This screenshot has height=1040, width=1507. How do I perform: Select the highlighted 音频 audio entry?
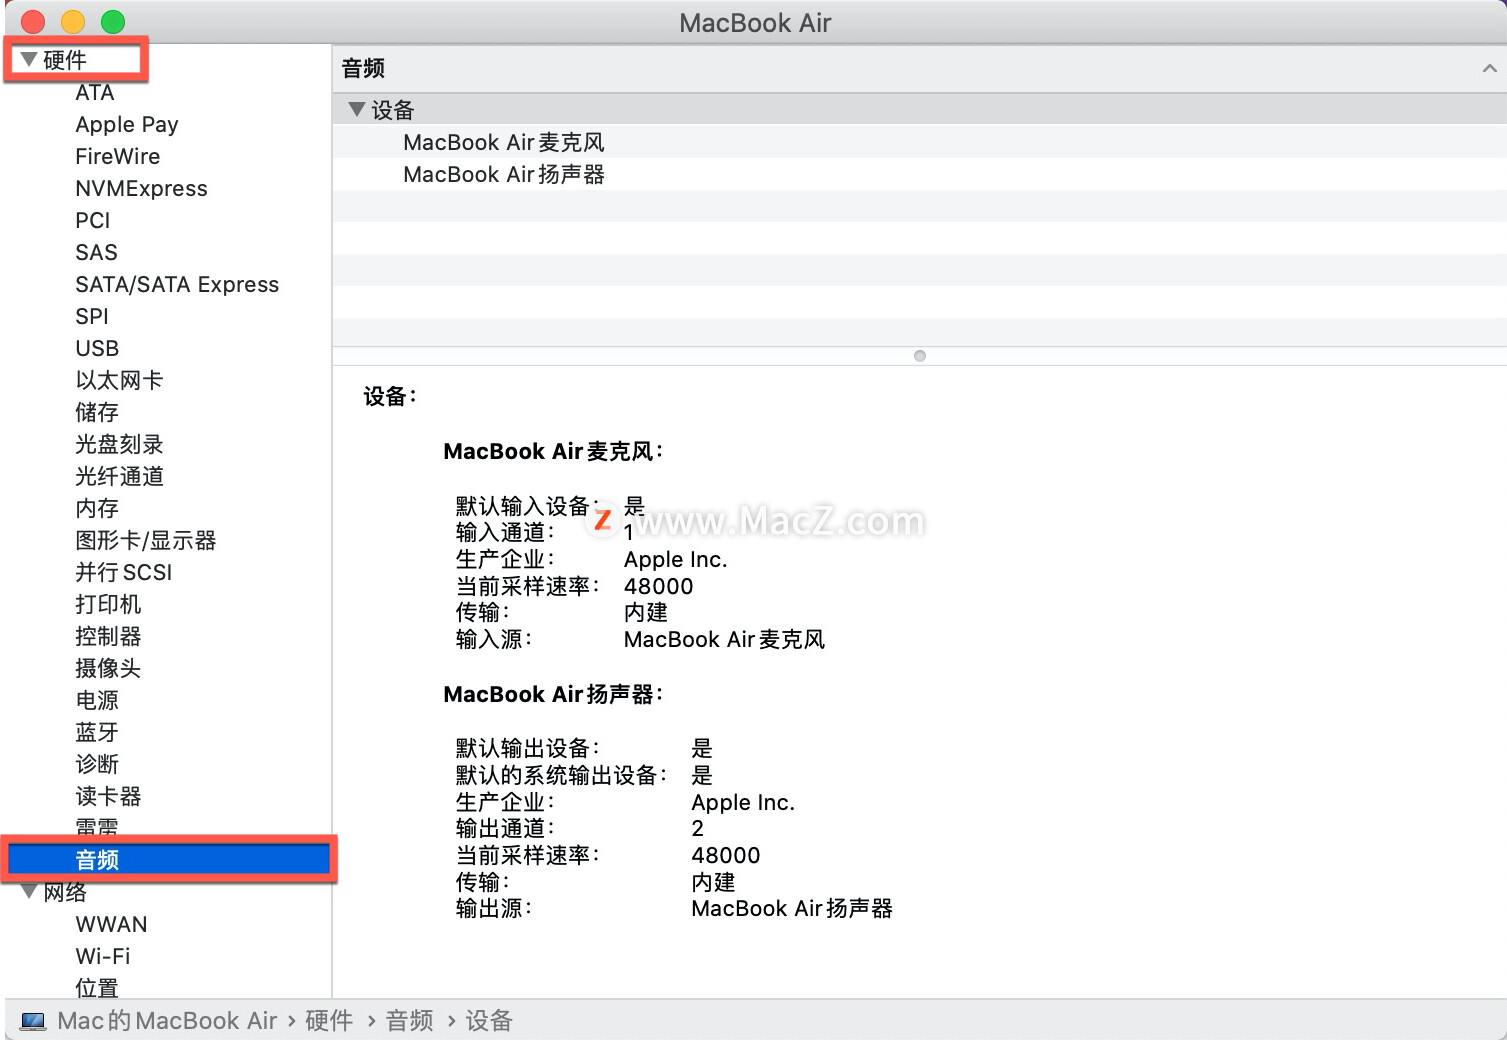[169, 860]
